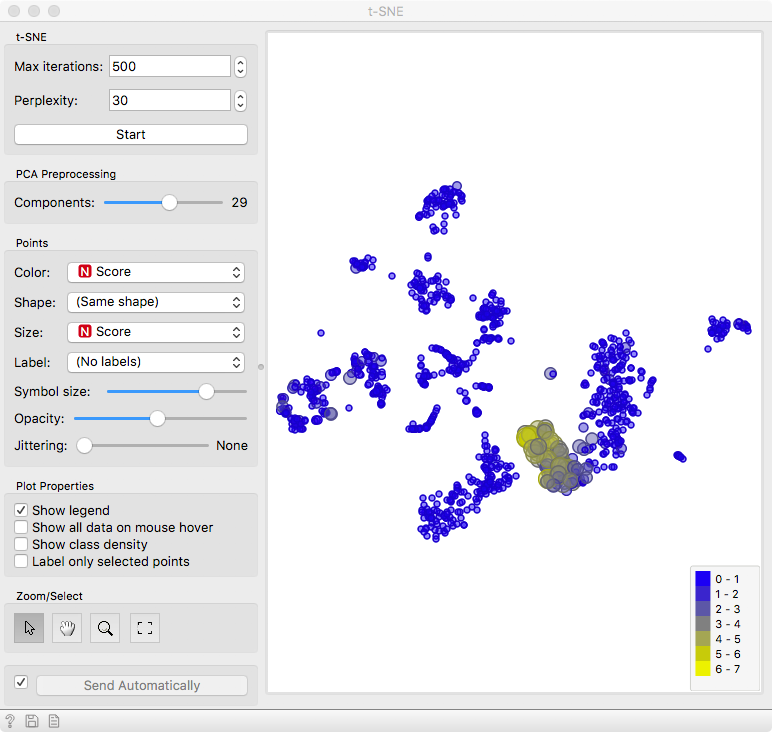Toggle the Show legend checkbox
The width and height of the screenshot is (772, 732).
(21, 510)
